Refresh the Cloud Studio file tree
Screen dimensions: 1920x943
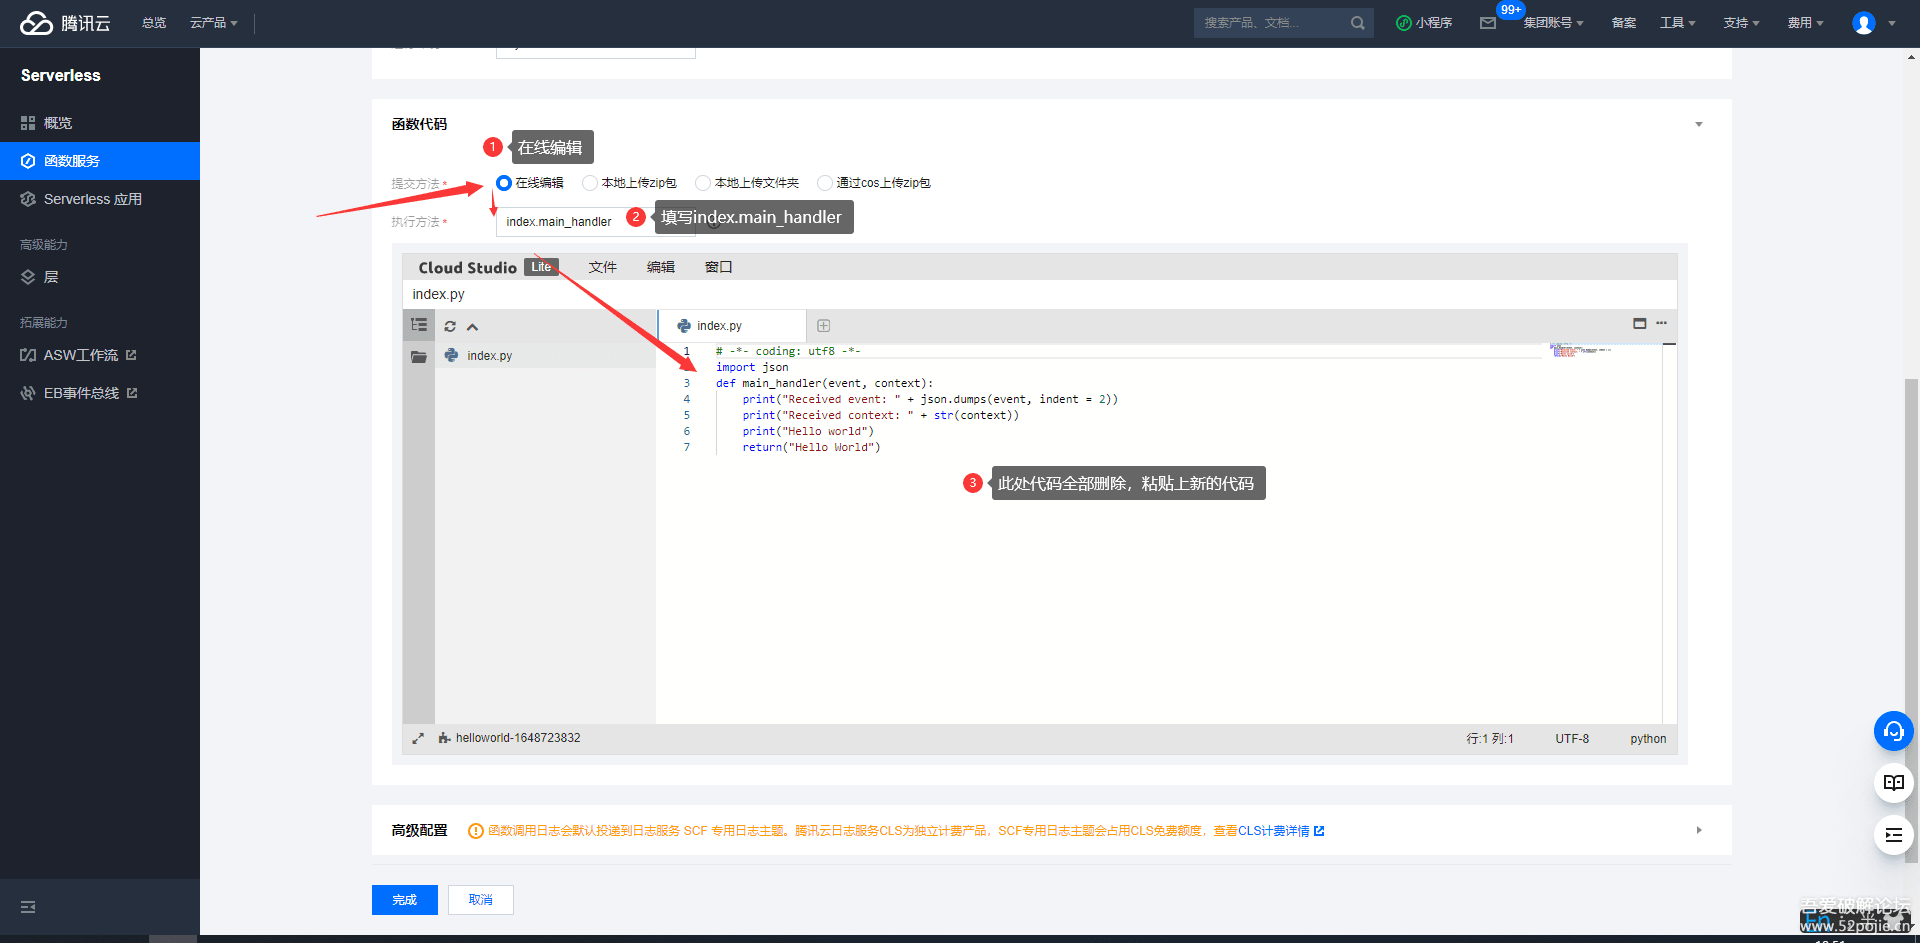click(x=450, y=326)
